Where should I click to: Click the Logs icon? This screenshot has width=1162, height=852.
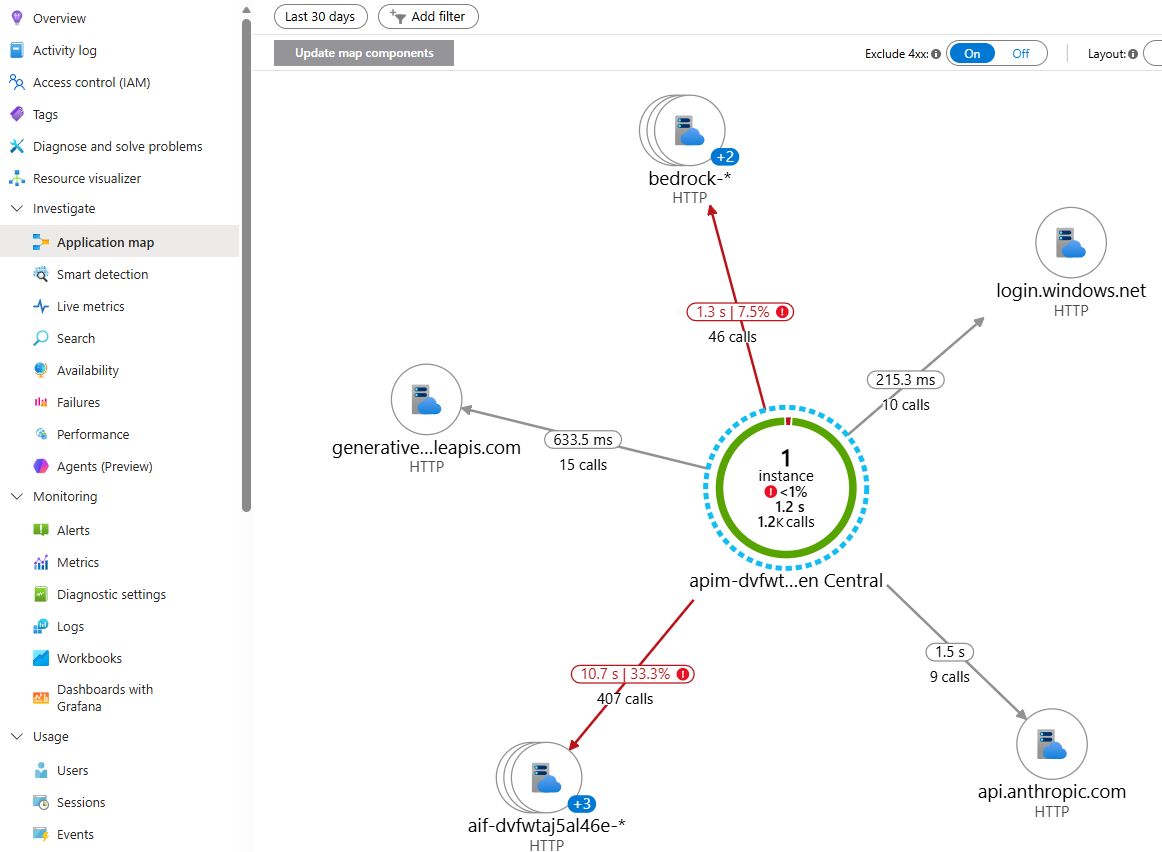coord(41,626)
